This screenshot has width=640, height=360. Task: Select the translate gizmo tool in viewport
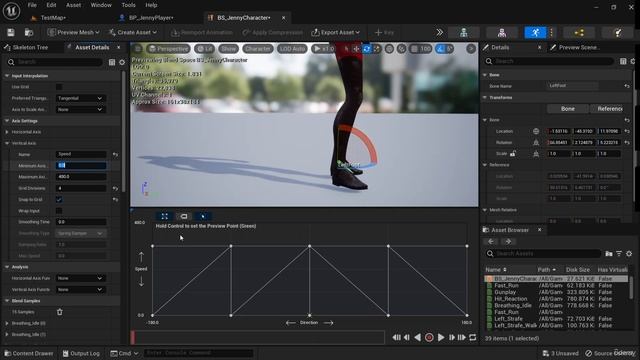356,49
